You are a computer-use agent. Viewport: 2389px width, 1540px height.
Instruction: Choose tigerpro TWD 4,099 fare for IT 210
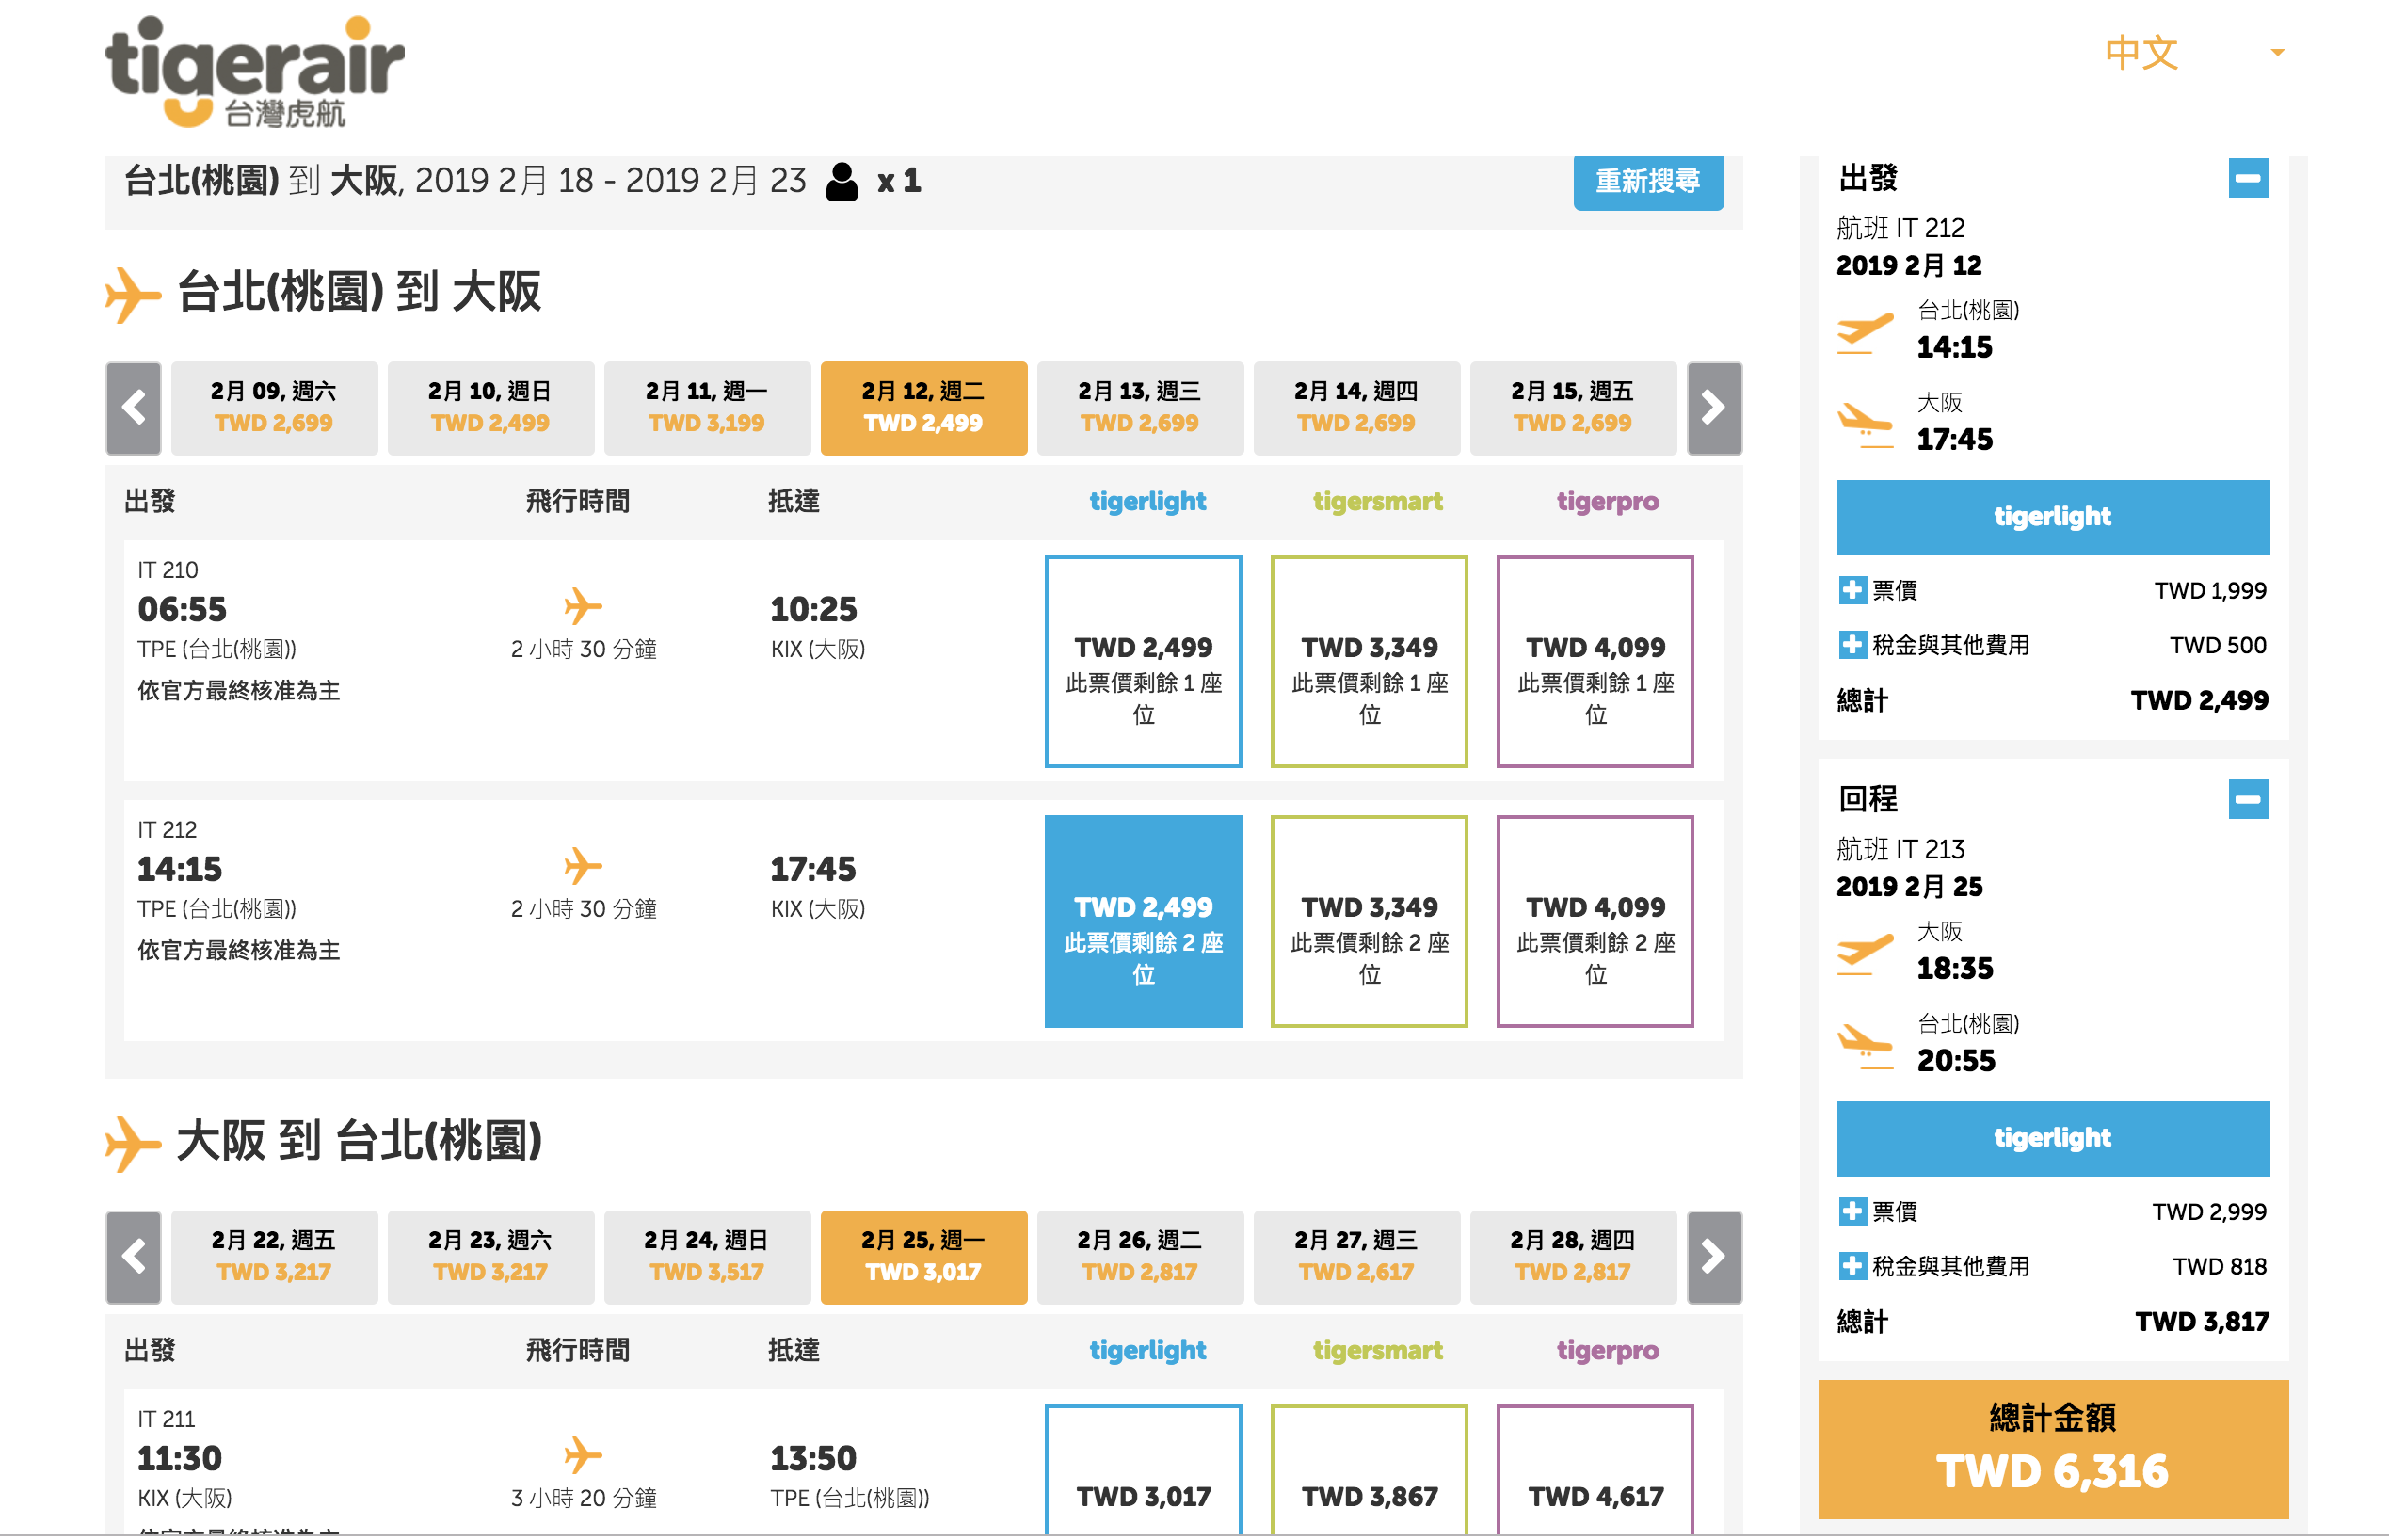pos(1595,661)
